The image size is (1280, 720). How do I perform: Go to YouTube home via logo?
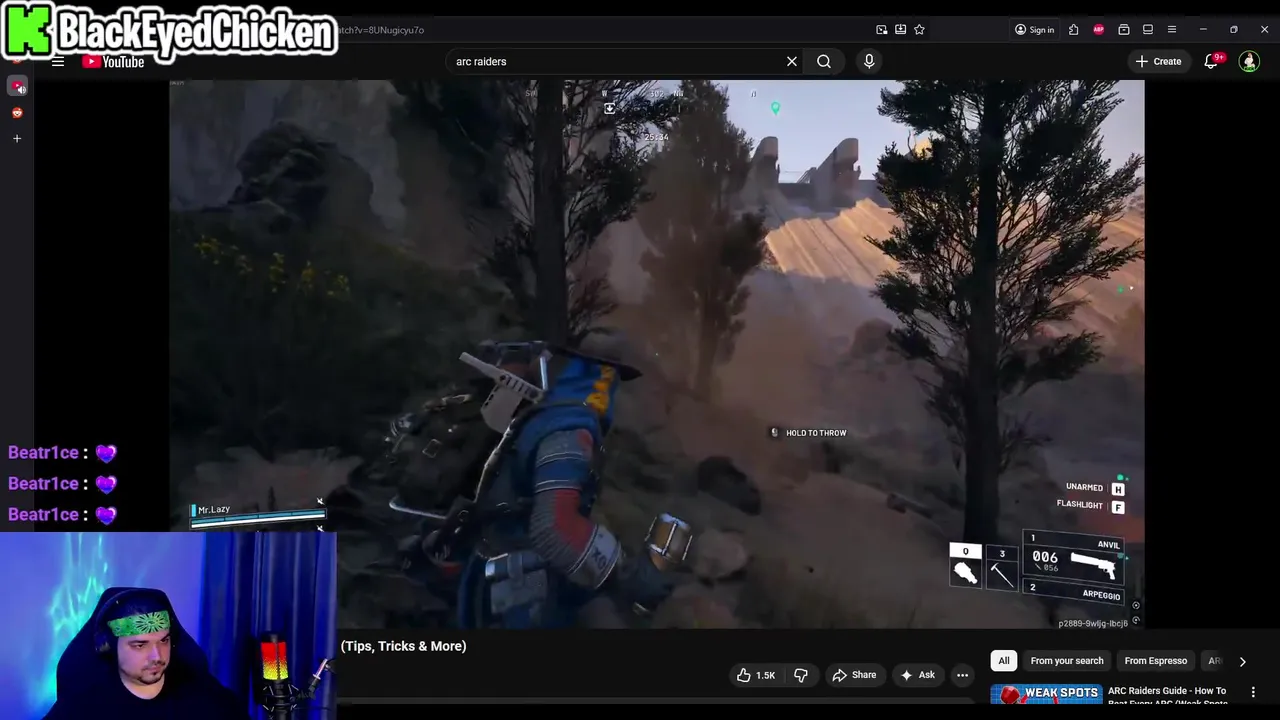[x=113, y=62]
